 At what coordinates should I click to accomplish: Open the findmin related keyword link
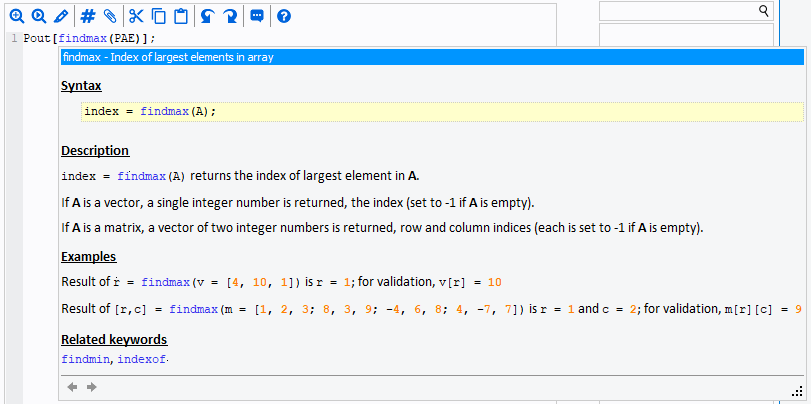[86, 359]
